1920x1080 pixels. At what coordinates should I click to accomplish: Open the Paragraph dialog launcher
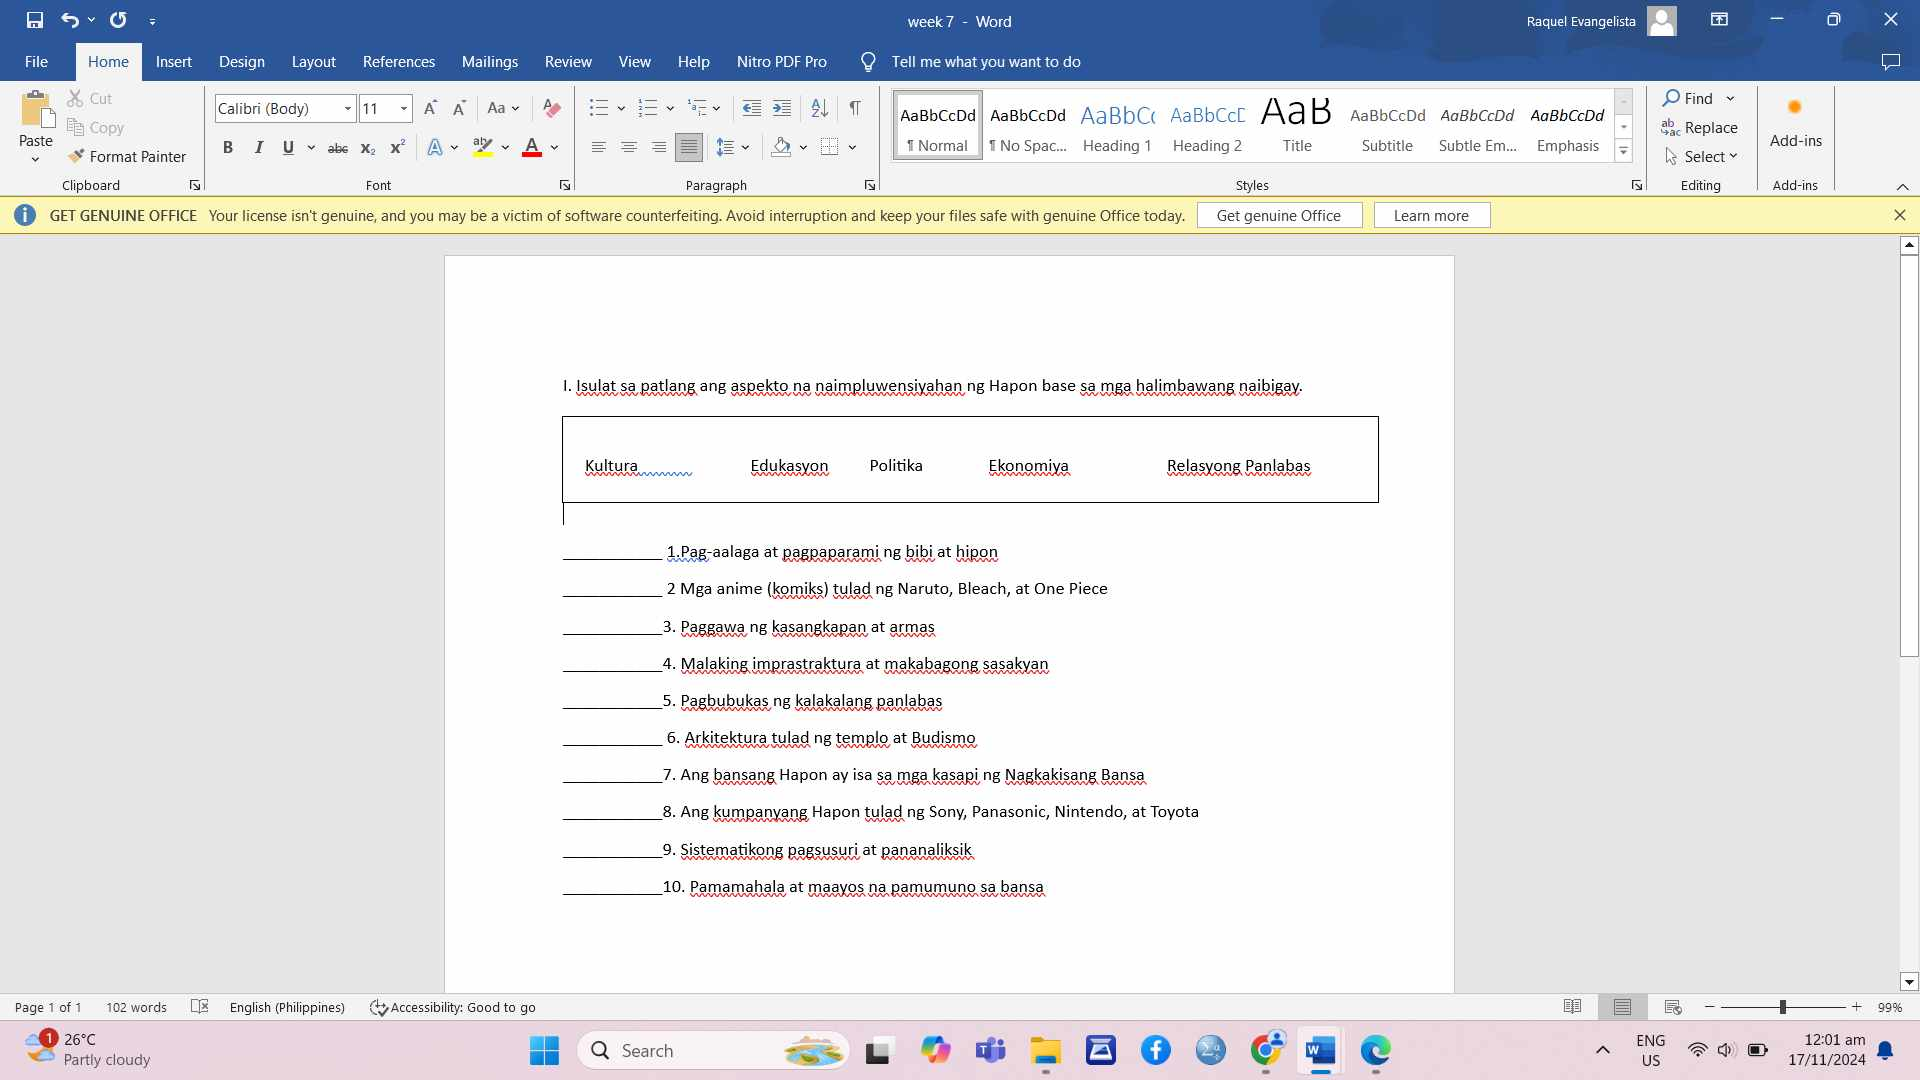(x=870, y=185)
